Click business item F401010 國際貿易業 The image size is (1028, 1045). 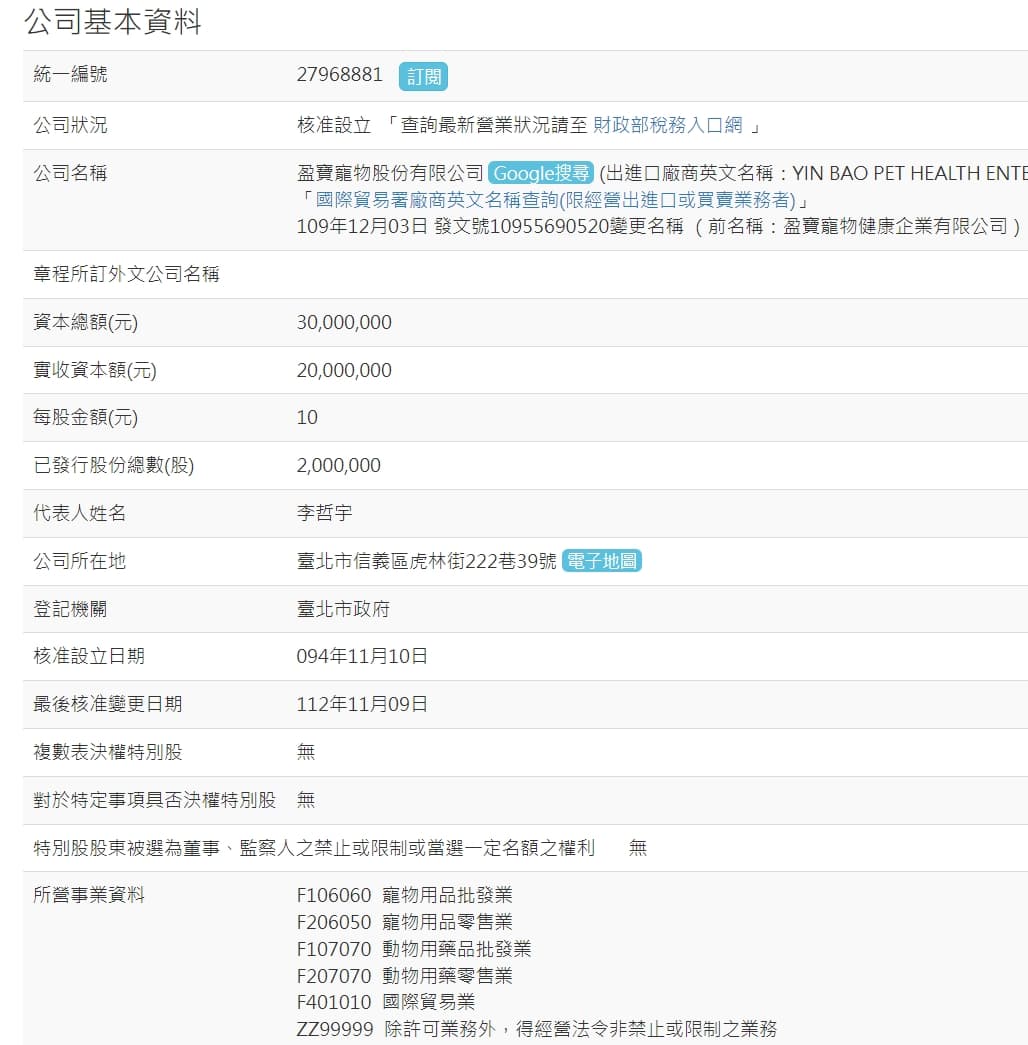tap(386, 1002)
